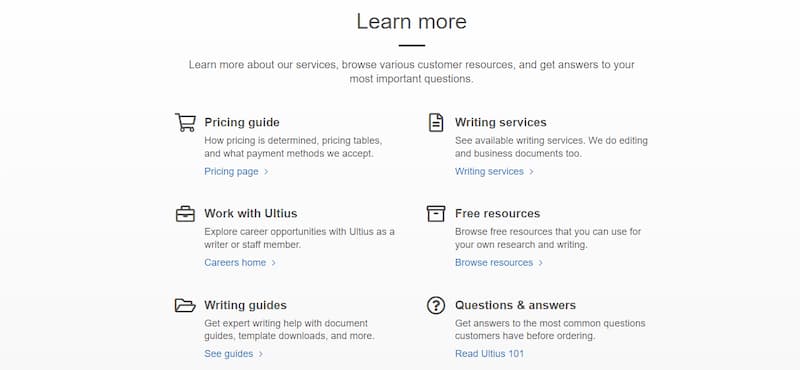The width and height of the screenshot is (800, 370).
Task: Click the question mark circle icon
Action: click(436, 305)
